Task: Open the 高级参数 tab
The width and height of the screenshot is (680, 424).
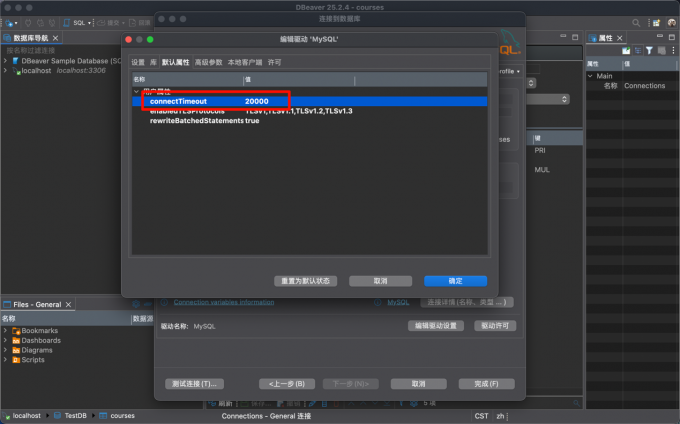Action: 208,62
